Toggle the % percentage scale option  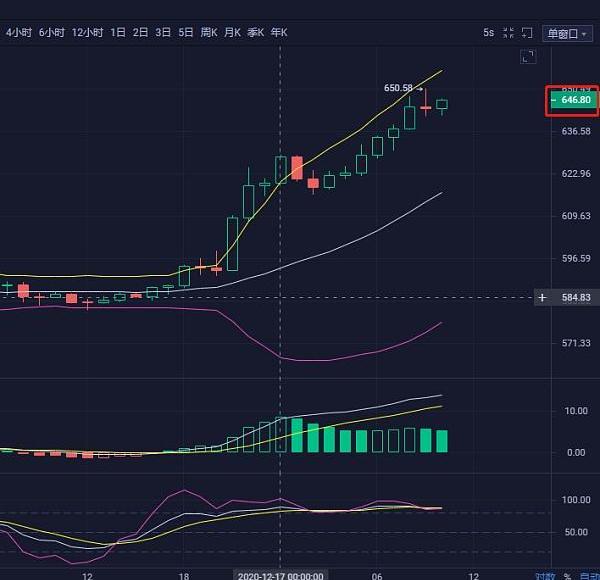(567, 575)
